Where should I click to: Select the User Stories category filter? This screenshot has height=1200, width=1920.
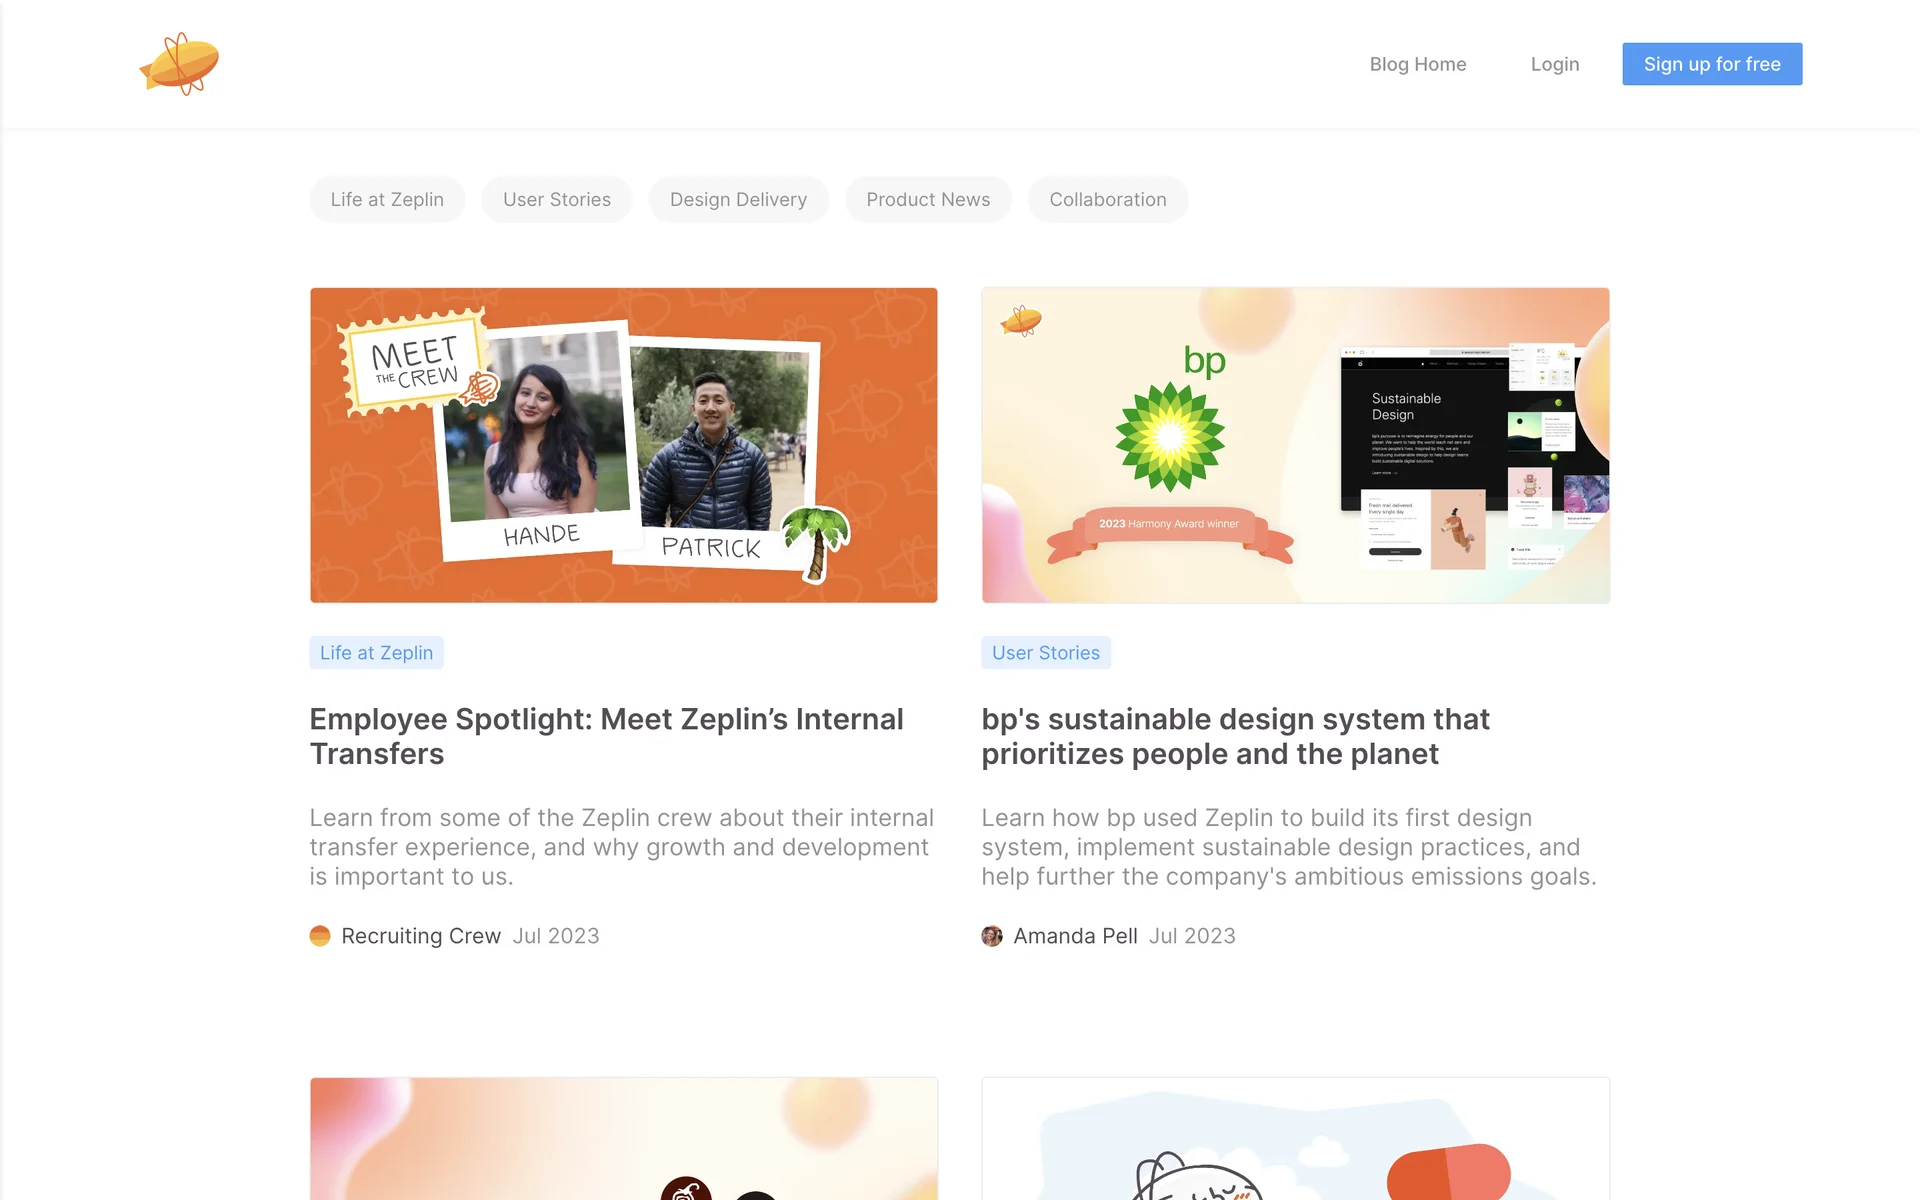[557, 200]
